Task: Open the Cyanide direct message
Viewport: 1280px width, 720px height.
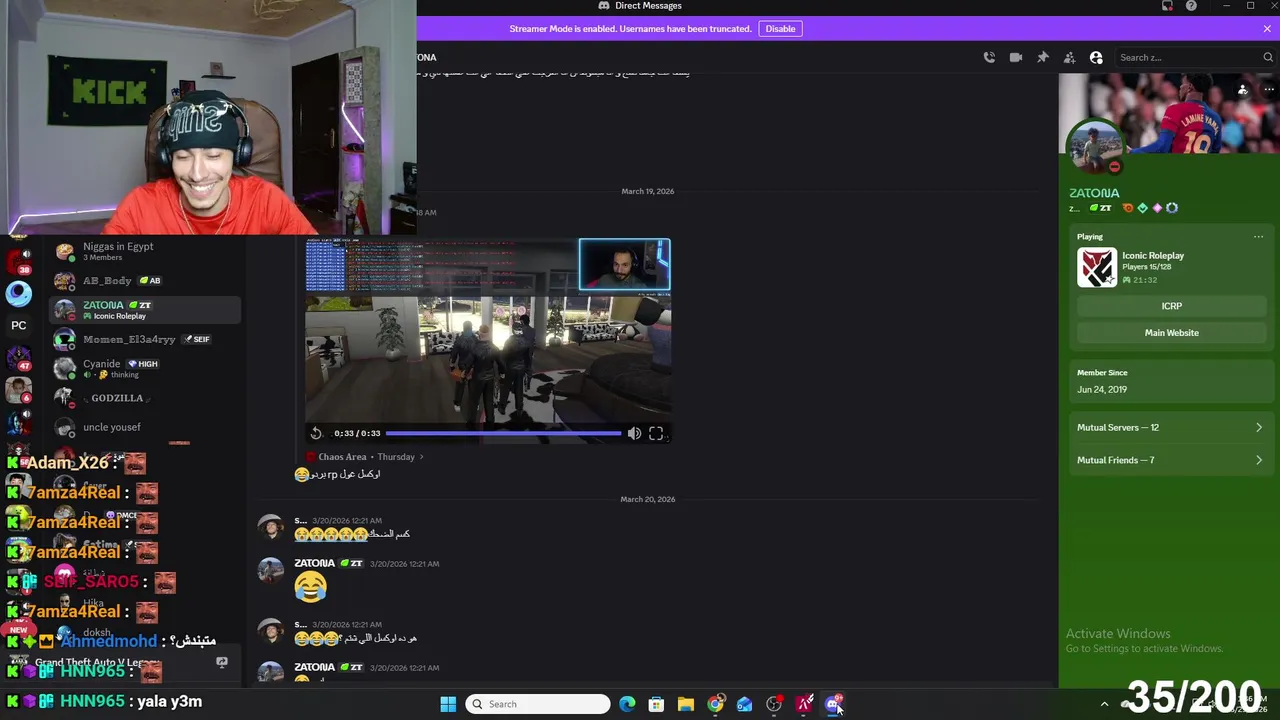Action: tap(145, 369)
